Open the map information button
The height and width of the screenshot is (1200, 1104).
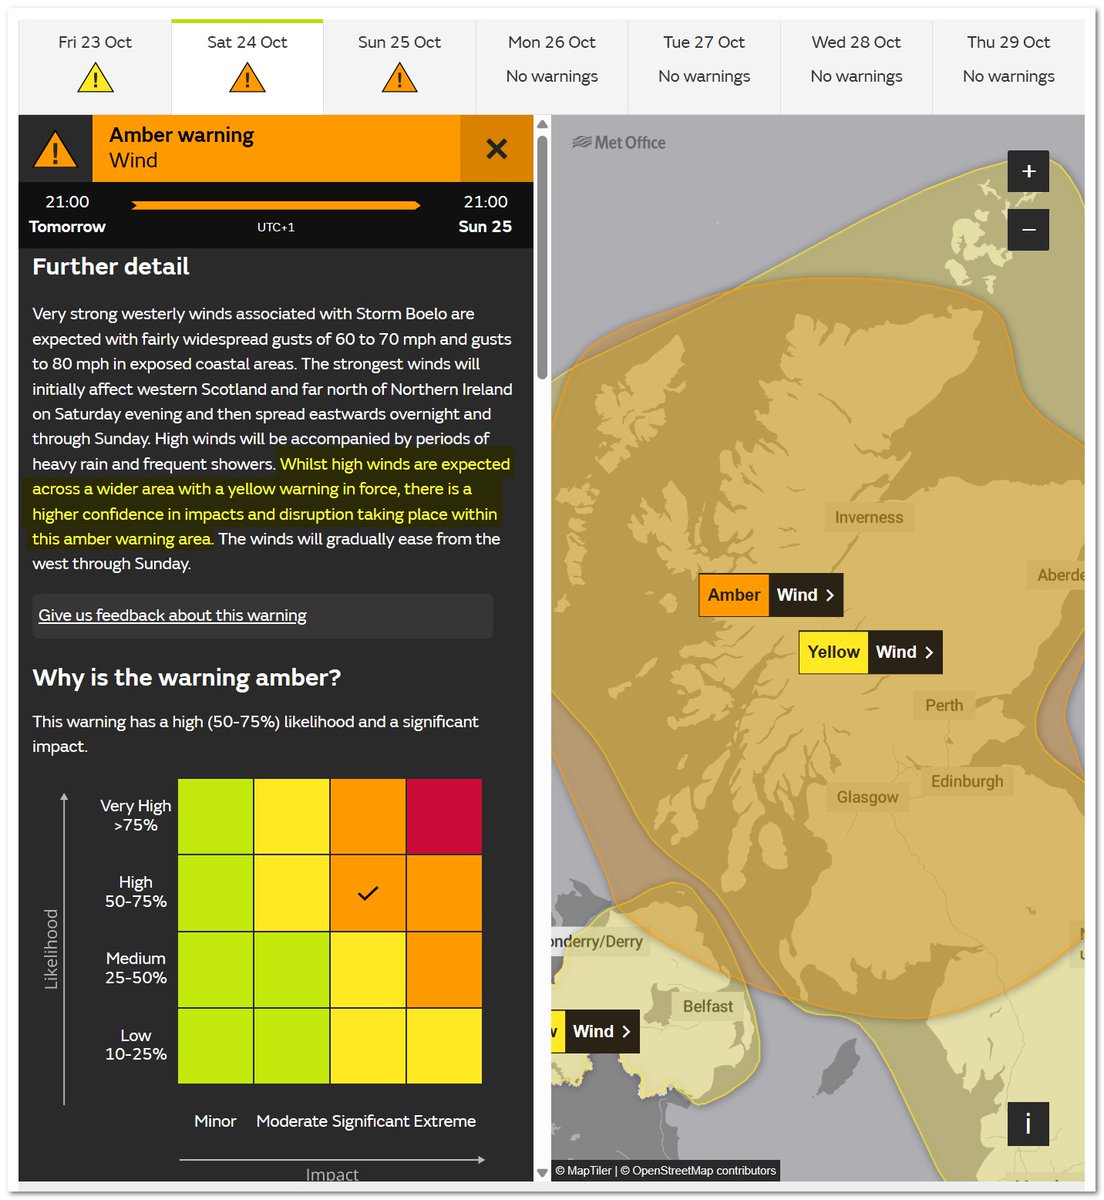click(1028, 1124)
